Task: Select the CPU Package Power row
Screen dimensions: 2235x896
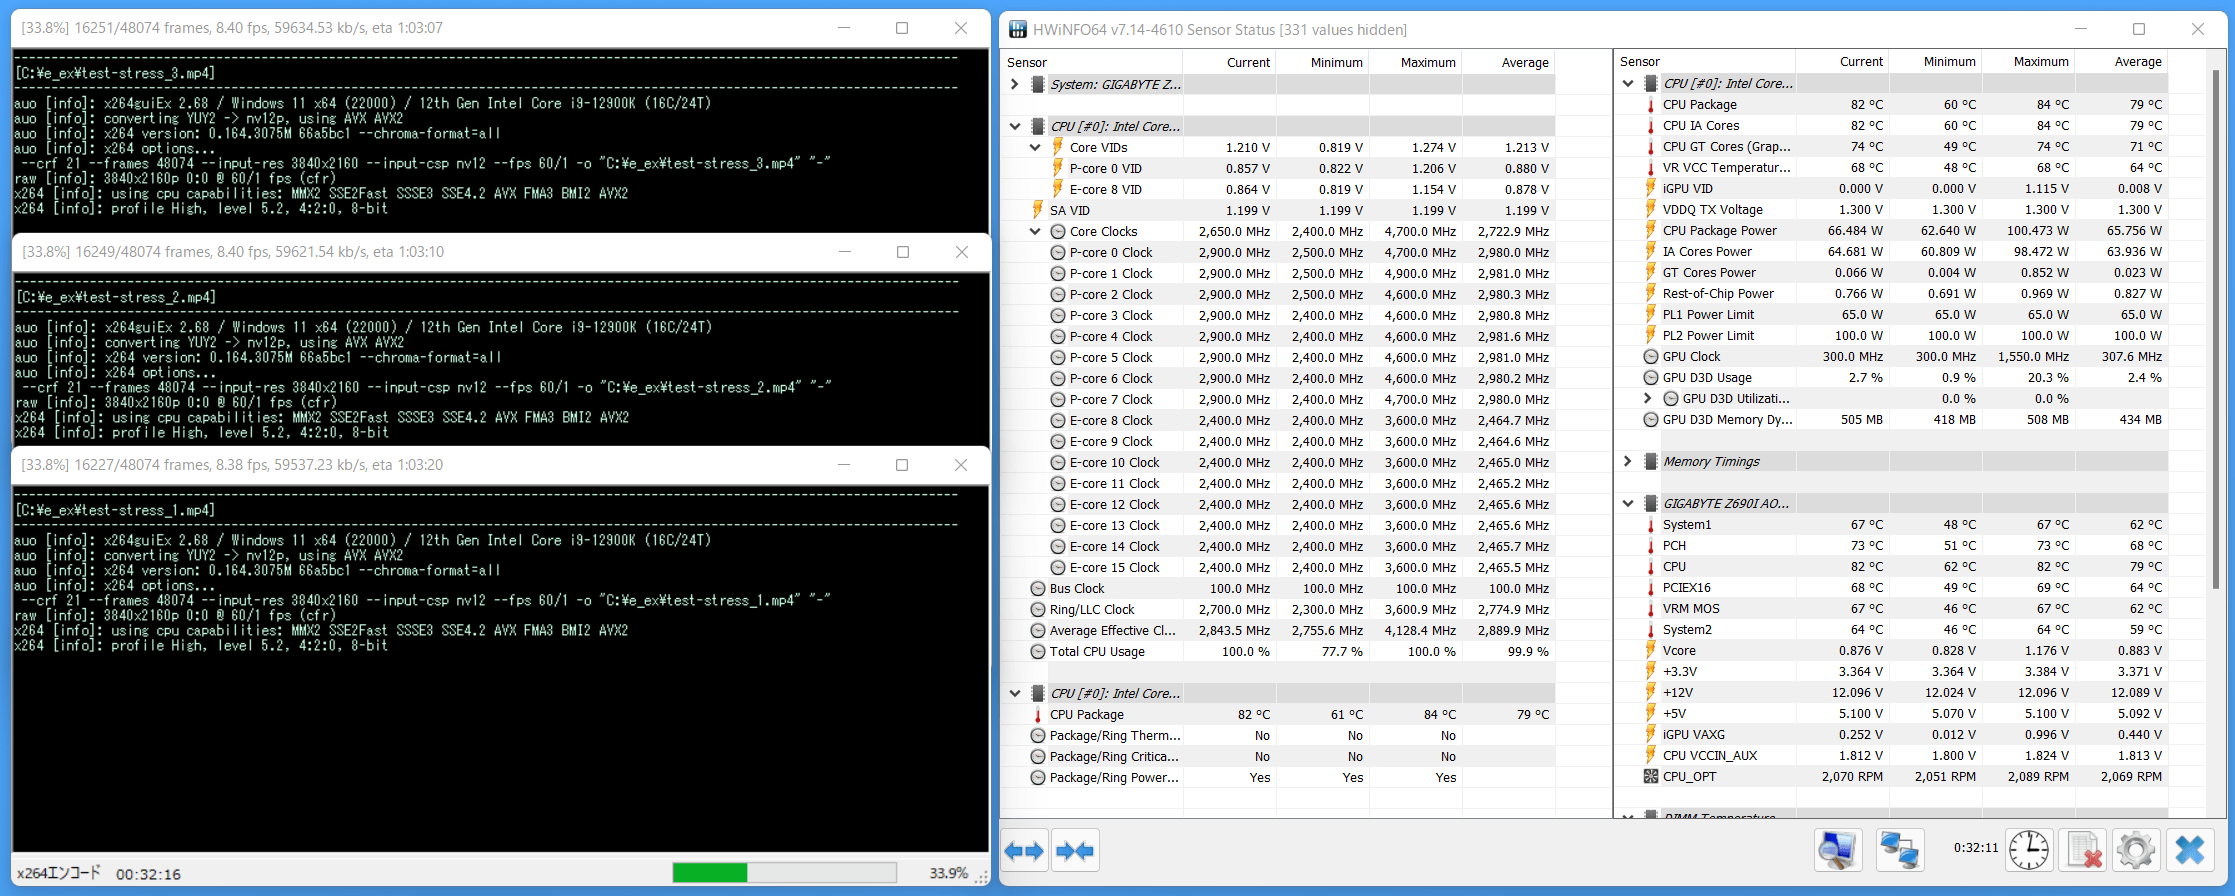Action: (x=1891, y=230)
